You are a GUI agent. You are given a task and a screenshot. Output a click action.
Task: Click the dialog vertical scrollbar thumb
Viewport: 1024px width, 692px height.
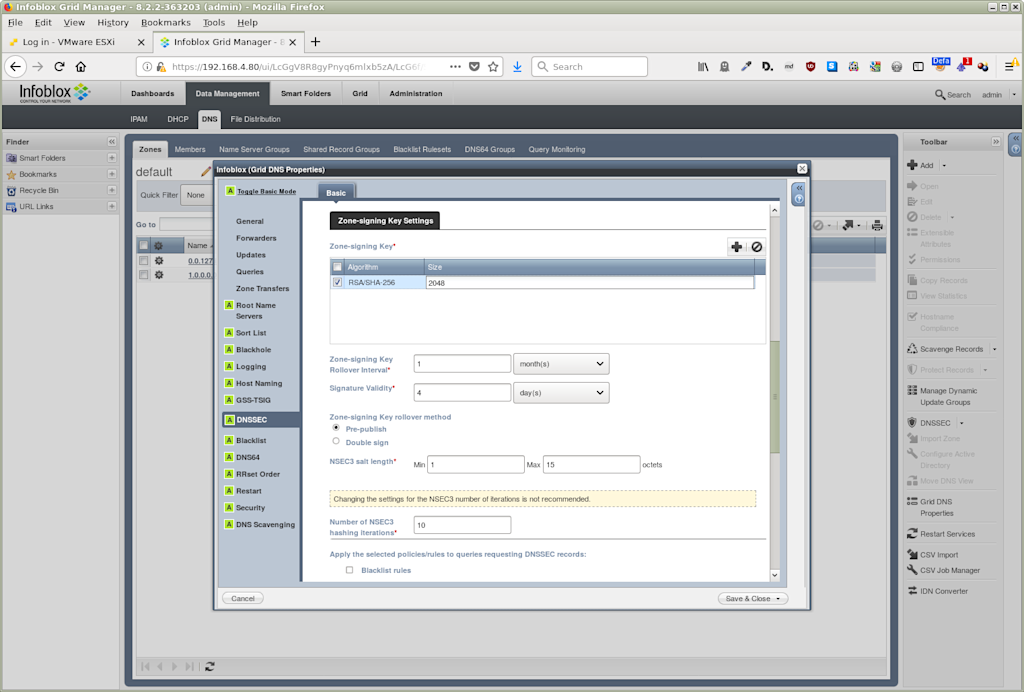click(x=775, y=397)
